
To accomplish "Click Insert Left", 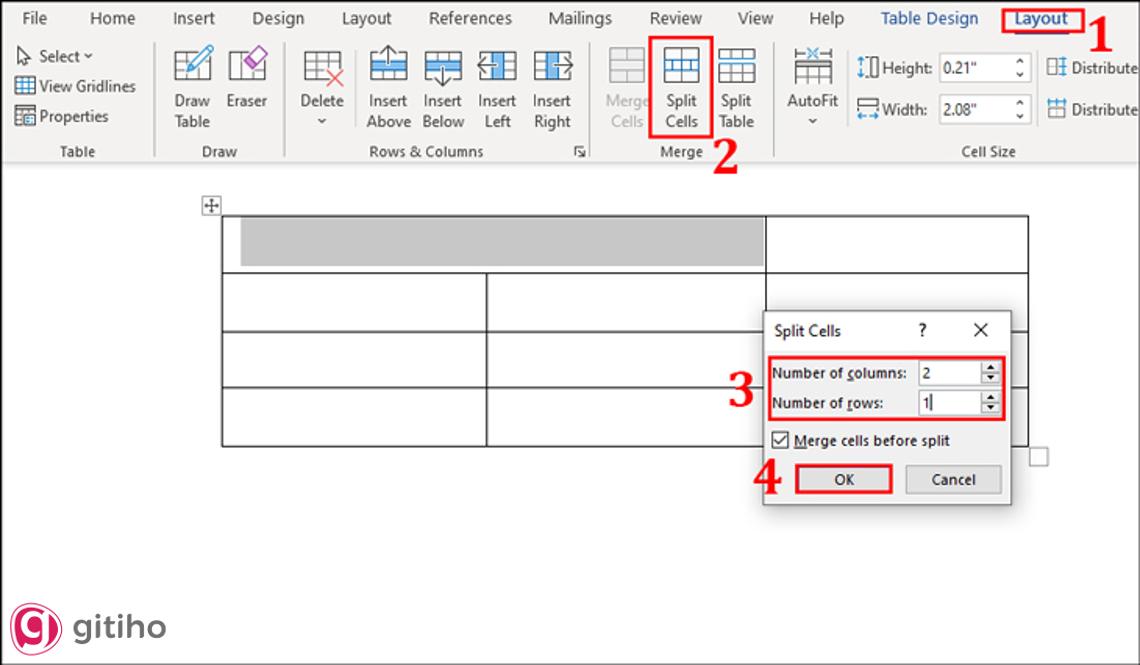I will point(497,88).
